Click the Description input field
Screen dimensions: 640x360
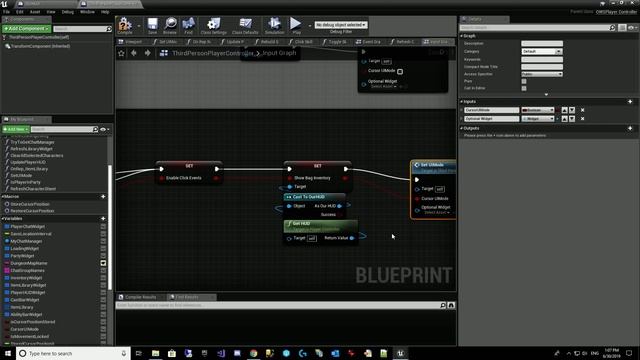542,43
